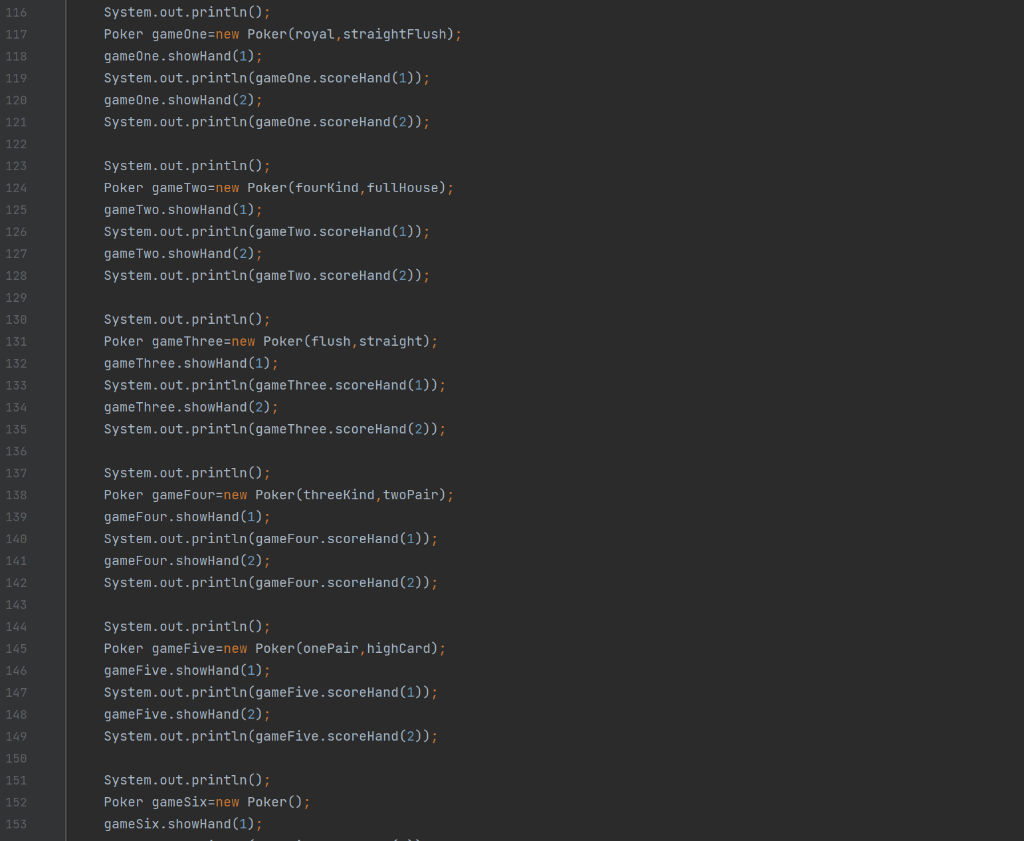Click line number 153 in the gutter
The image size is (1024, 841).
16,824
